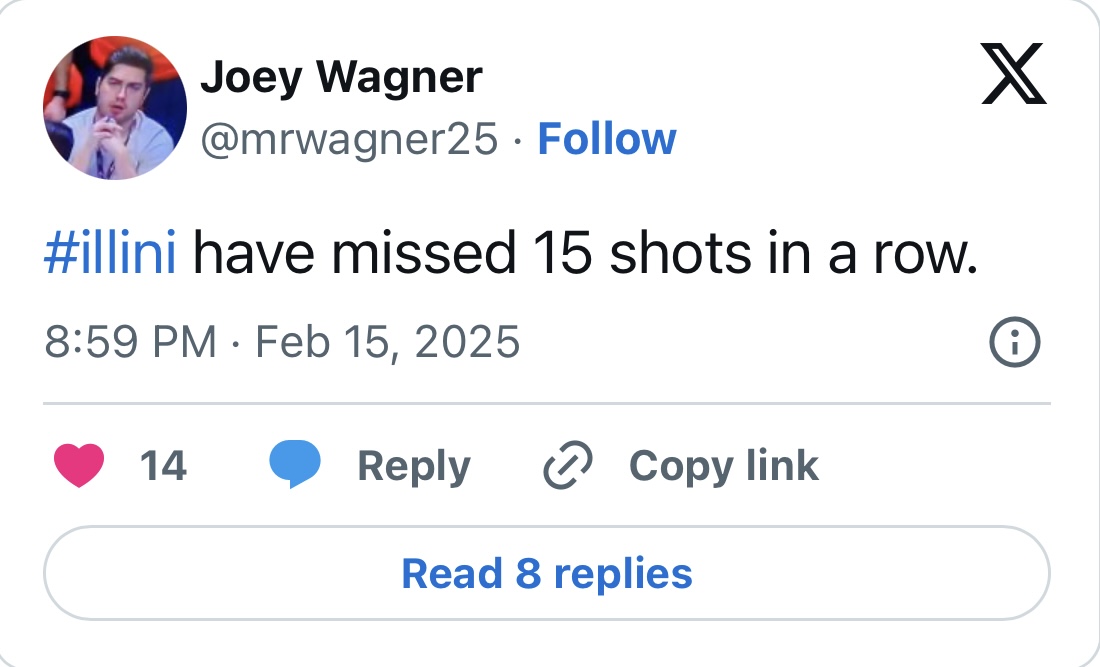Click the Feb 15, 2025 date
The image size is (1100, 667).
point(388,343)
